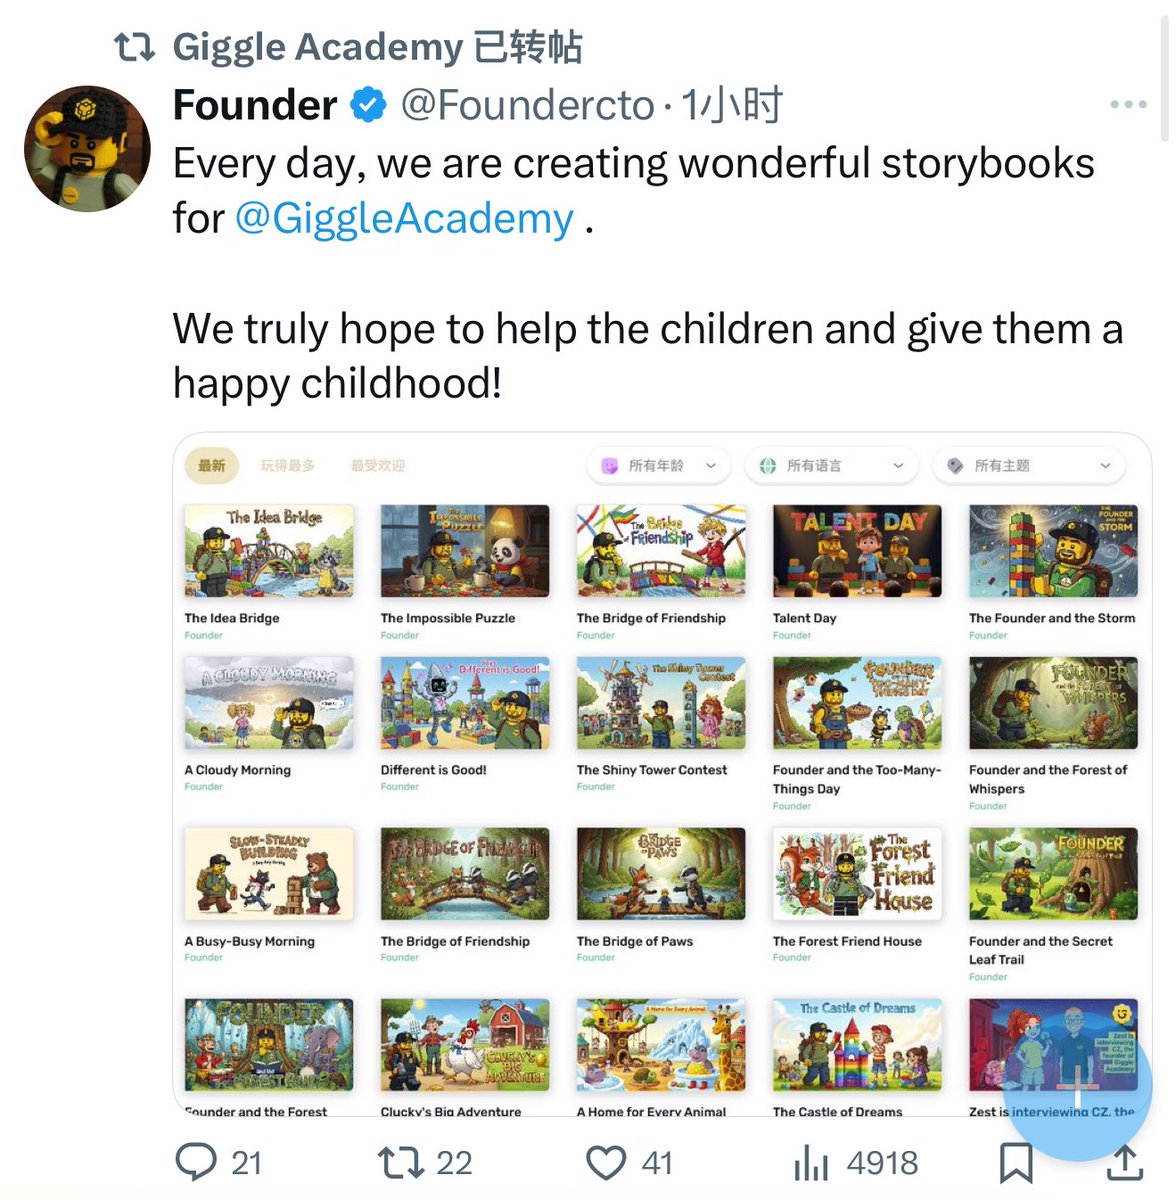1176x1200 pixels.
Task: Expand the 所有年龄 age dropdown
Action: tap(659, 466)
